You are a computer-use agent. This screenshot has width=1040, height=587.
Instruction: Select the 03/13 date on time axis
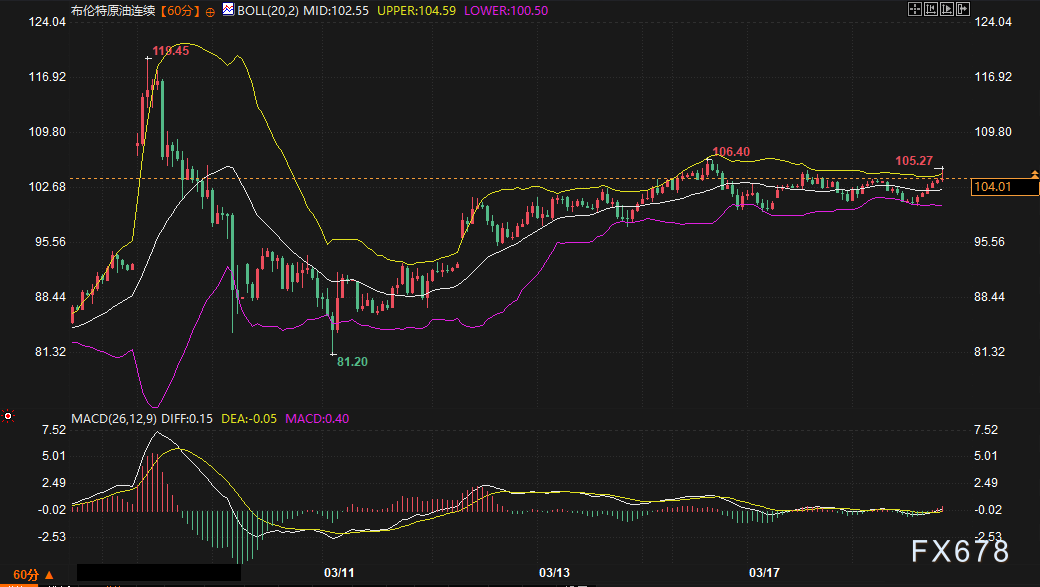[x=553, y=573]
